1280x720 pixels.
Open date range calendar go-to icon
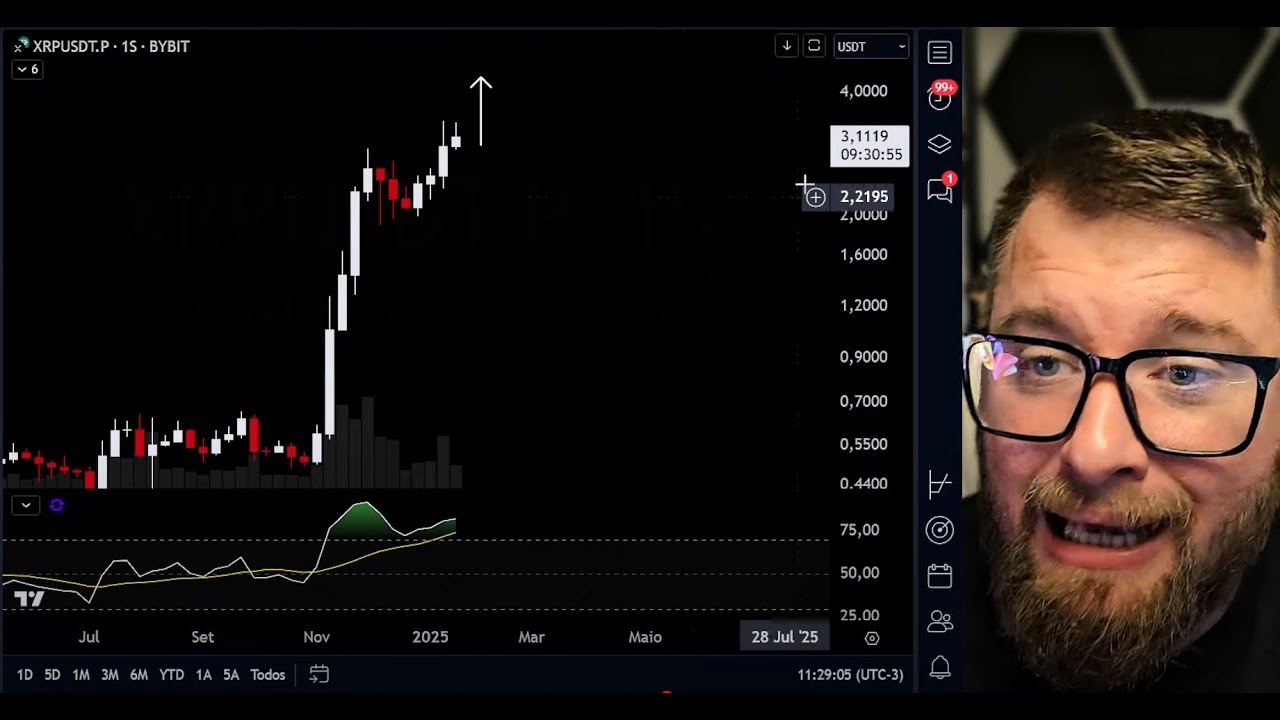click(319, 675)
